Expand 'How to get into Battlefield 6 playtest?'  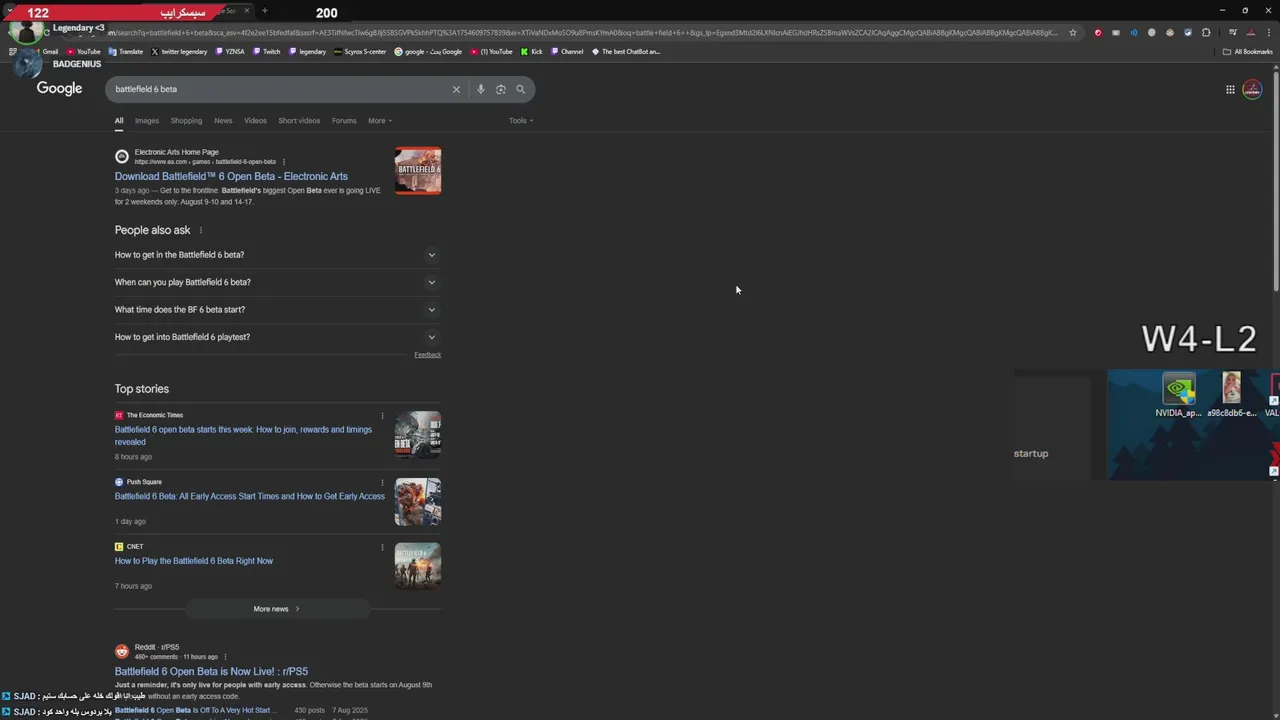coord(276,337)
